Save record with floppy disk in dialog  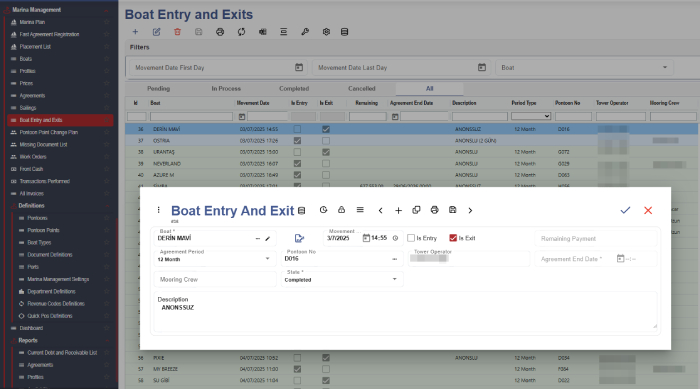point(452,210)
